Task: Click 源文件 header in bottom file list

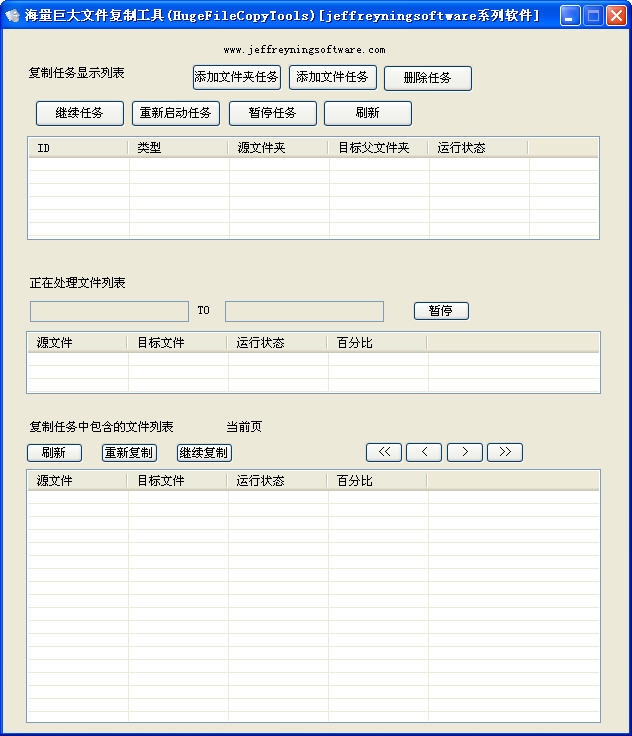Action: click(77, 481)
